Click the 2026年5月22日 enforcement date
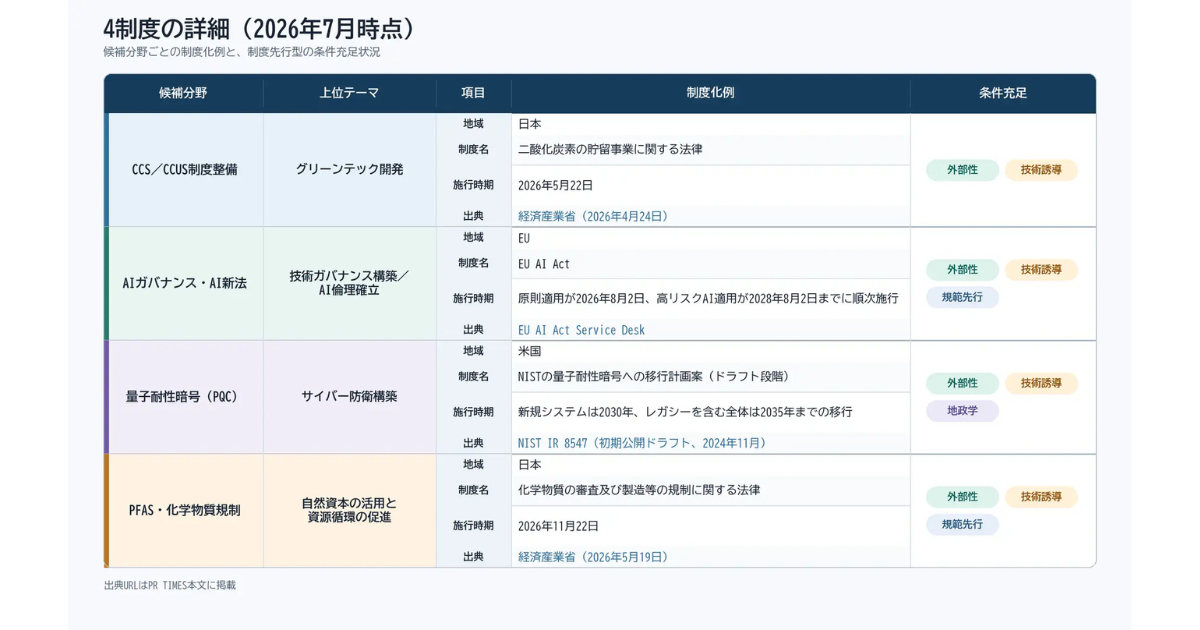 pos(555,185)
